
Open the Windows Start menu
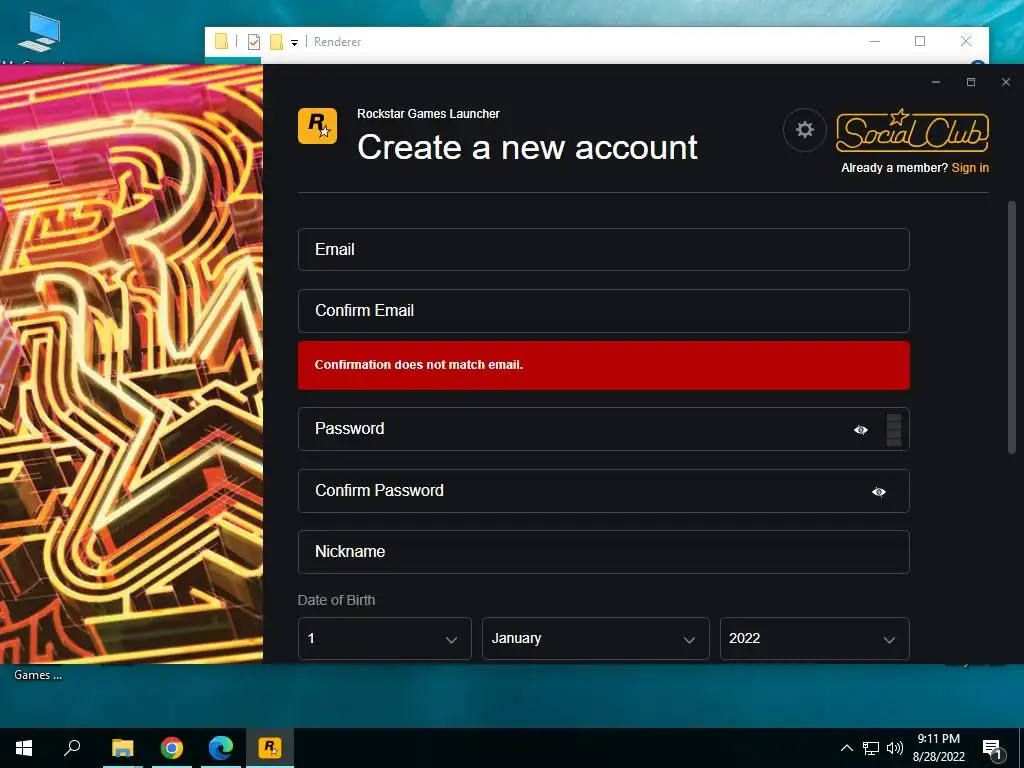[24, 748]
